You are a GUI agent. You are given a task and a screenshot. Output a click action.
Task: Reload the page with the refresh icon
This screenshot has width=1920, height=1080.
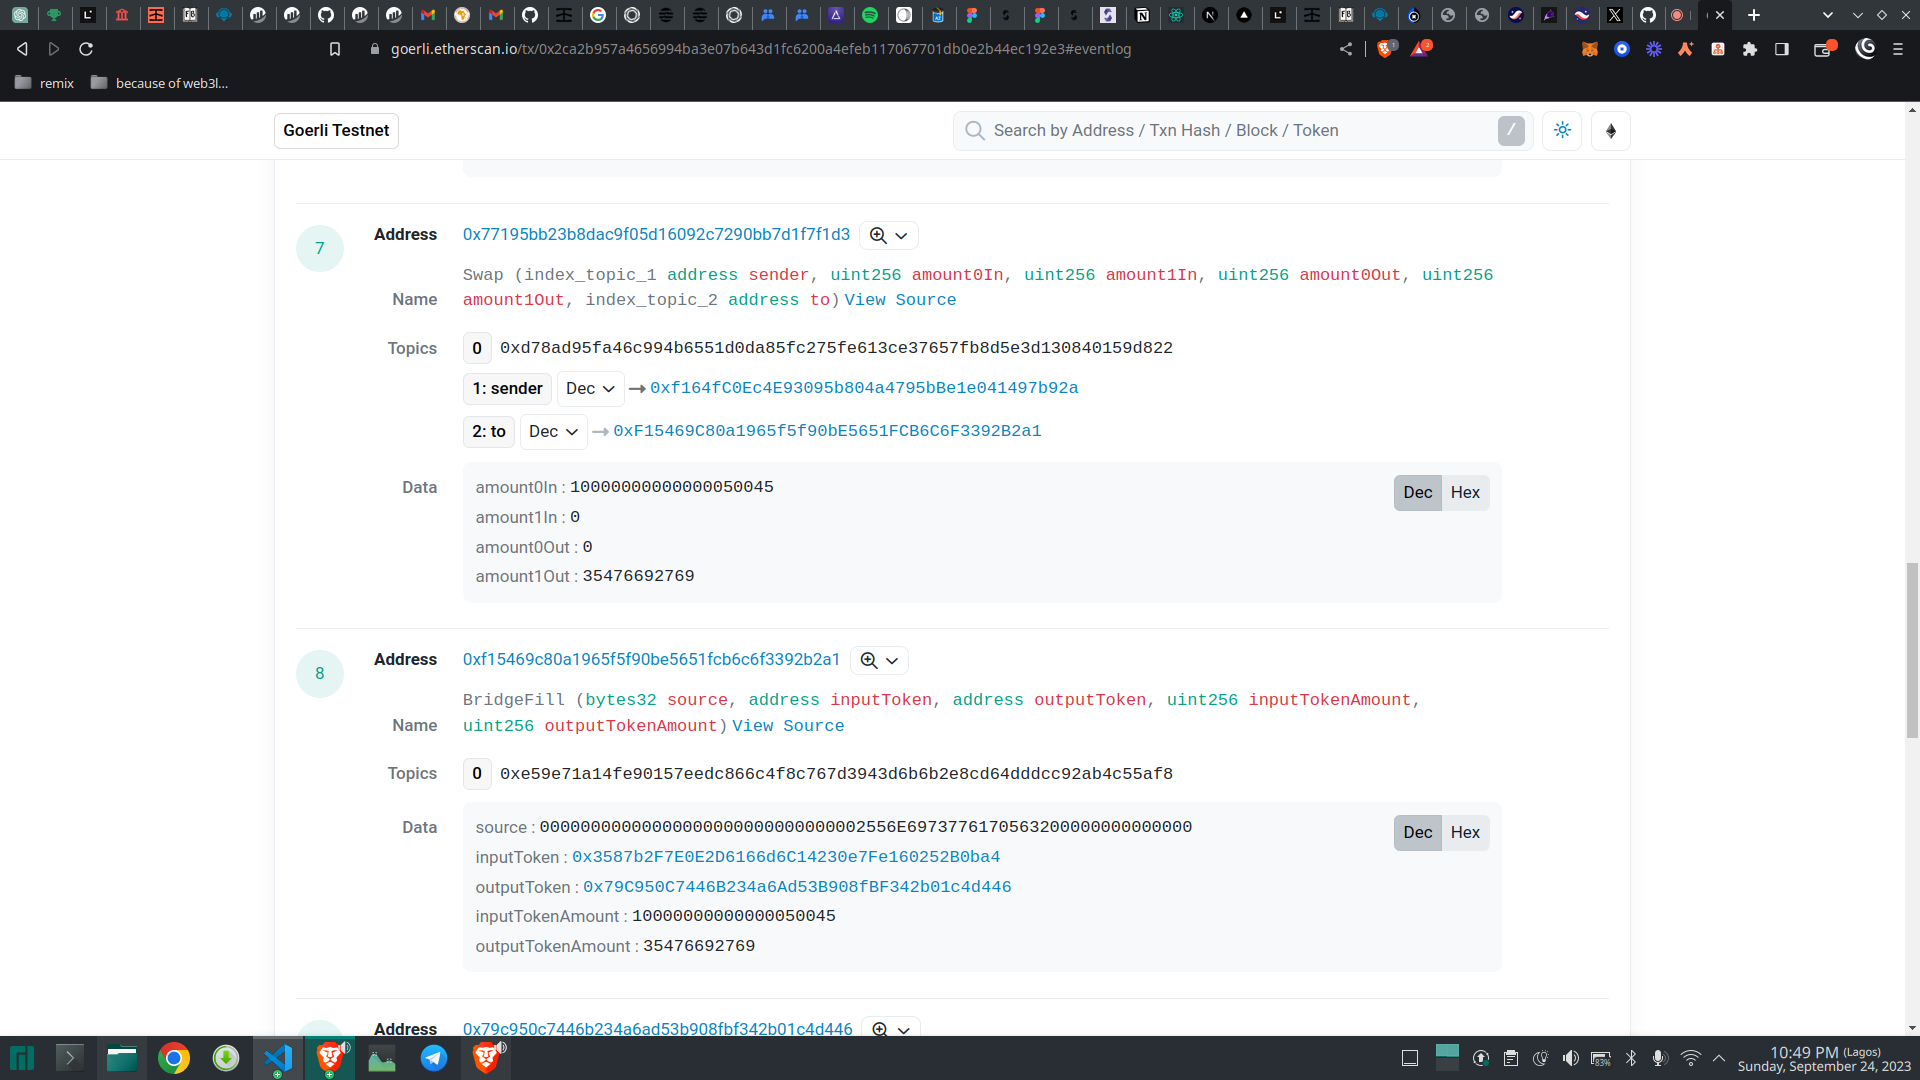coord(86,49)
